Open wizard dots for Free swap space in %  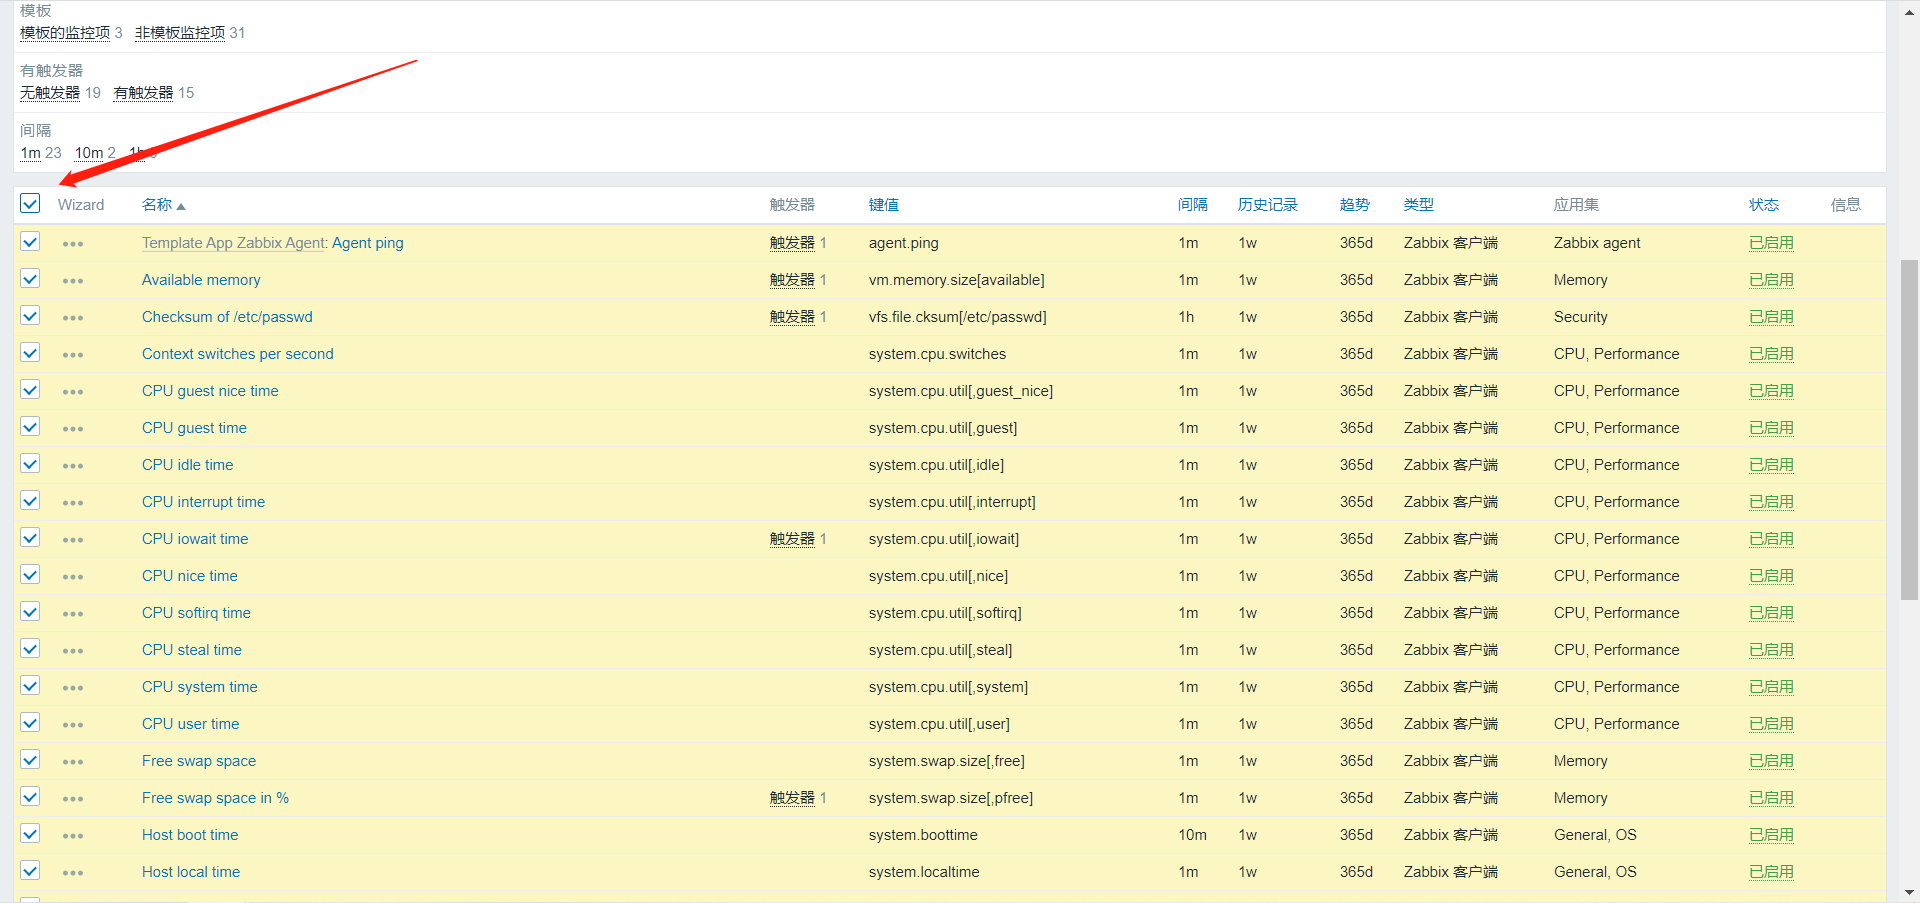tap(73, 799)
